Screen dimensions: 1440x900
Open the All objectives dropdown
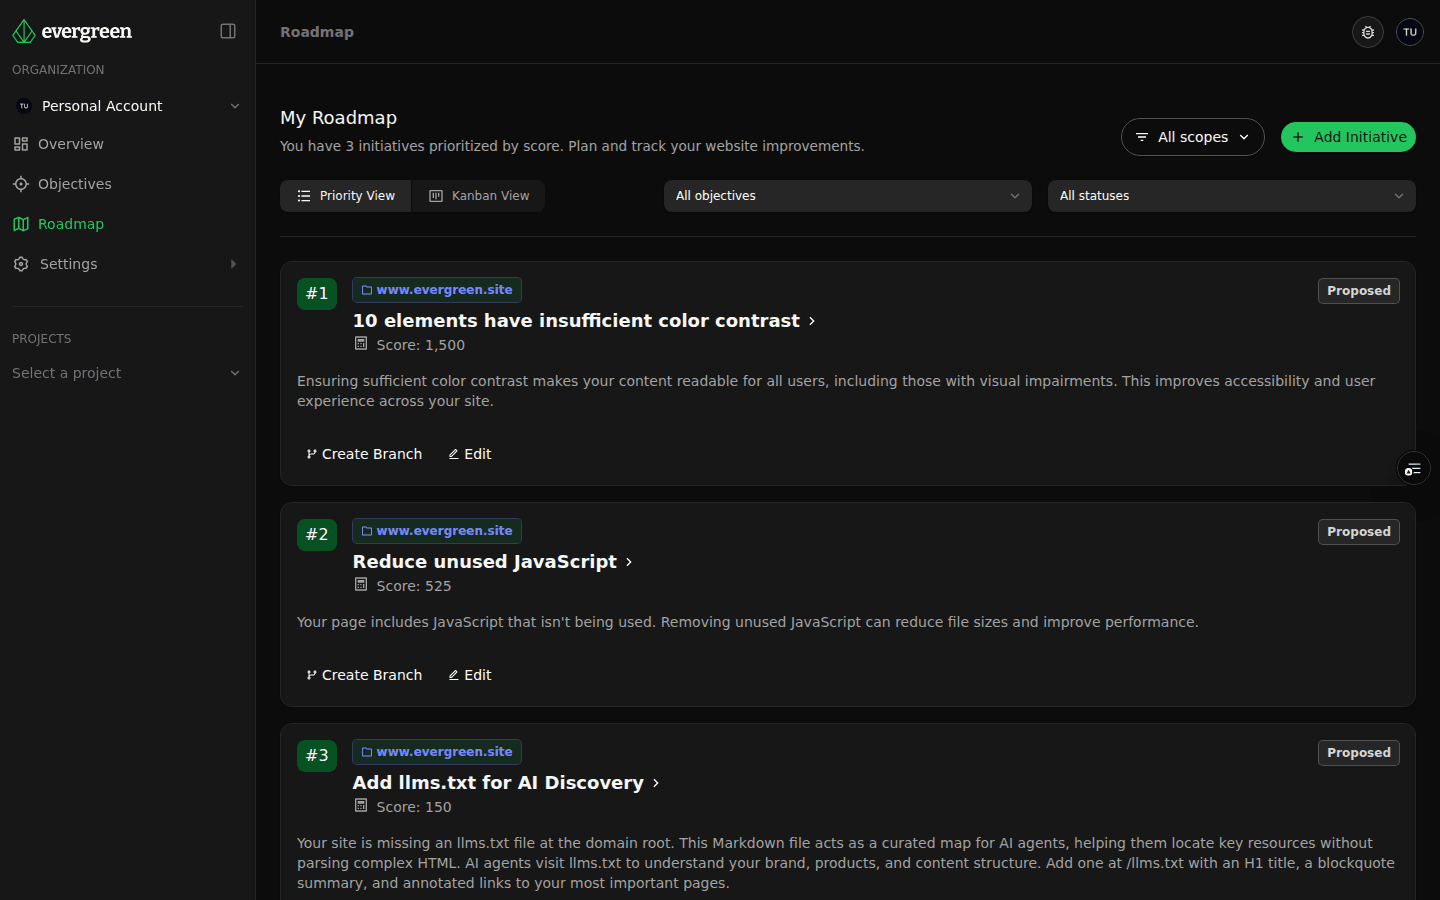(x=847, y=195)
